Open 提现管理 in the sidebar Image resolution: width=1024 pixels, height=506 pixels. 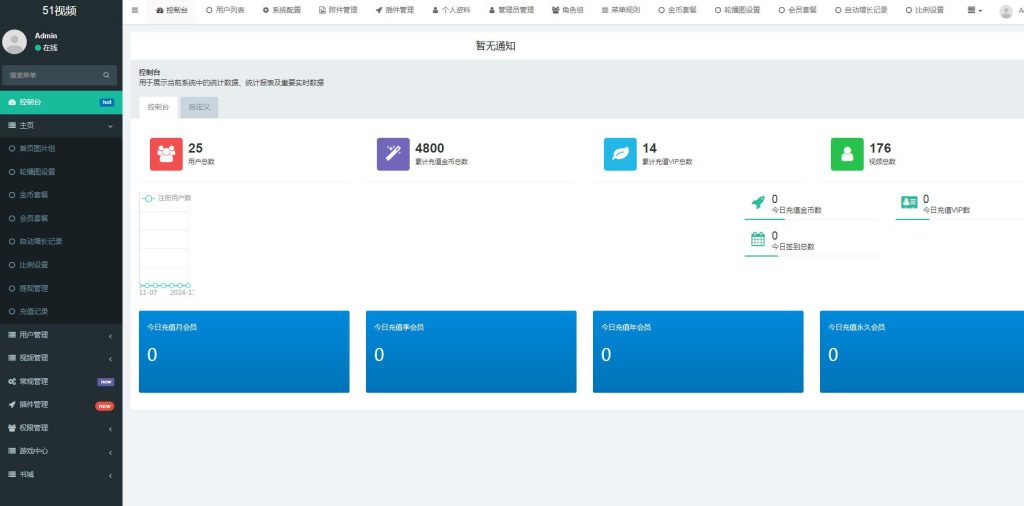pos(61,288)
